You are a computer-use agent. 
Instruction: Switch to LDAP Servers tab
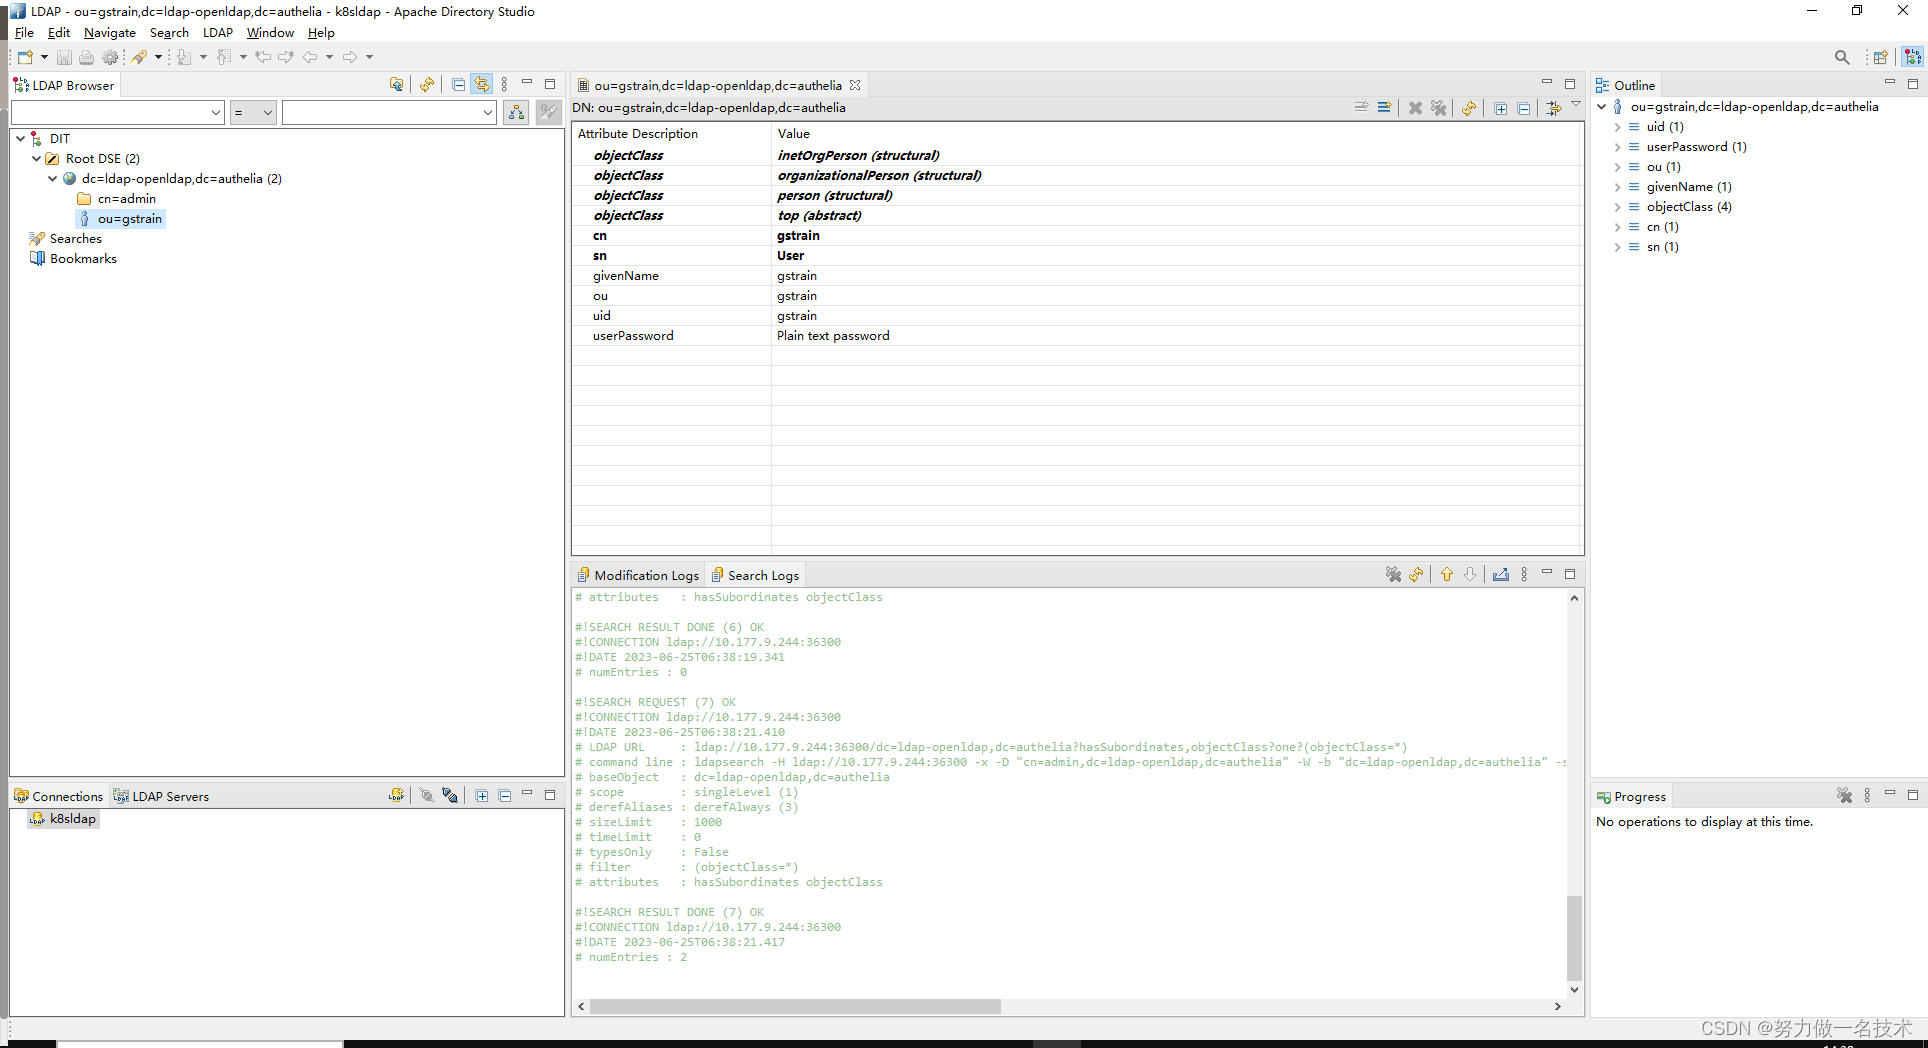(162, 796)
